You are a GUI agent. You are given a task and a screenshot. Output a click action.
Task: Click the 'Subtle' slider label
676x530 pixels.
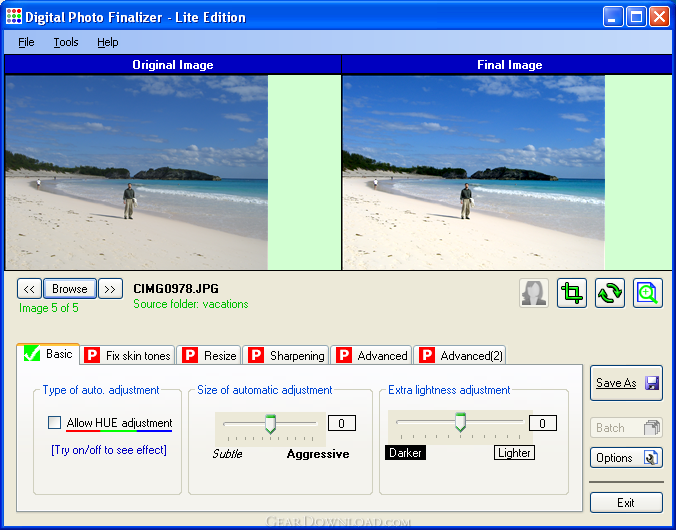point(227,454)
